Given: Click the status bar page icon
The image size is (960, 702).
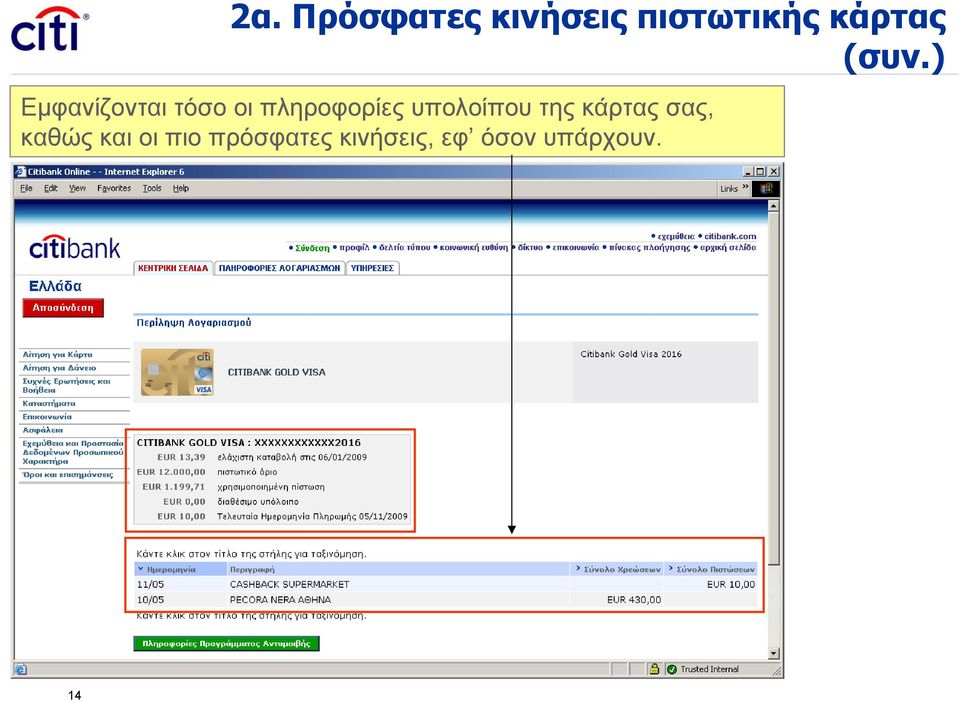Looking at the screenshot, I should 20,670.
